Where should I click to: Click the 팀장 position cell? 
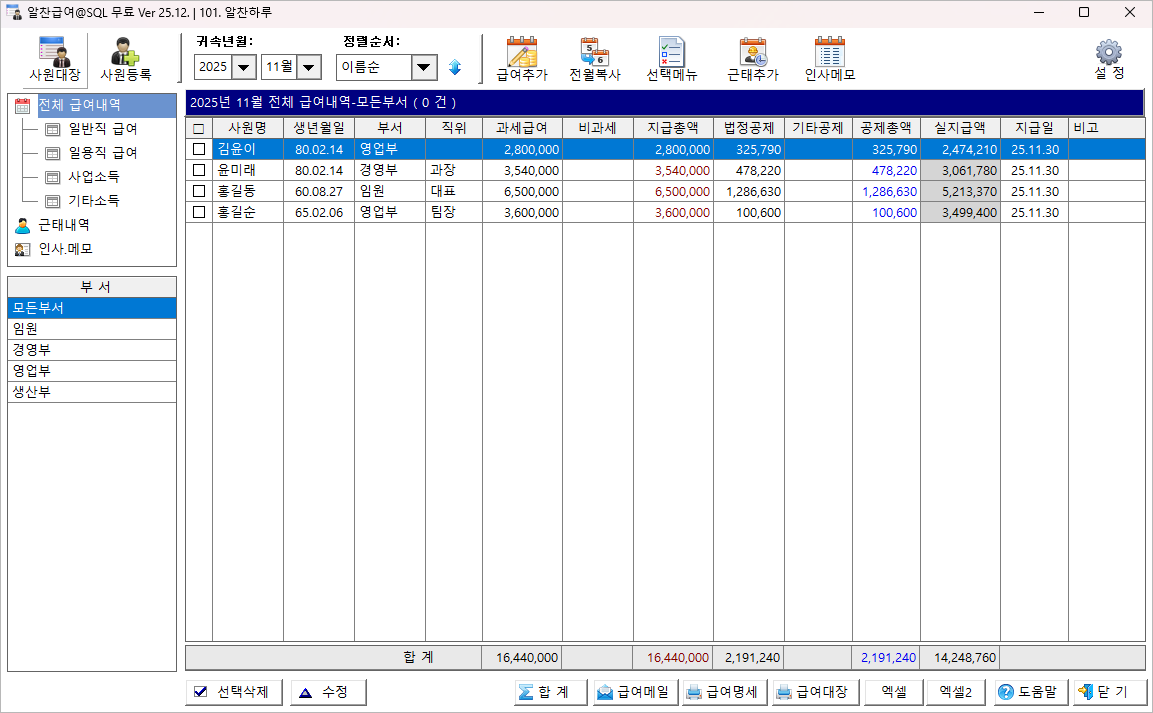pos(454,212)
